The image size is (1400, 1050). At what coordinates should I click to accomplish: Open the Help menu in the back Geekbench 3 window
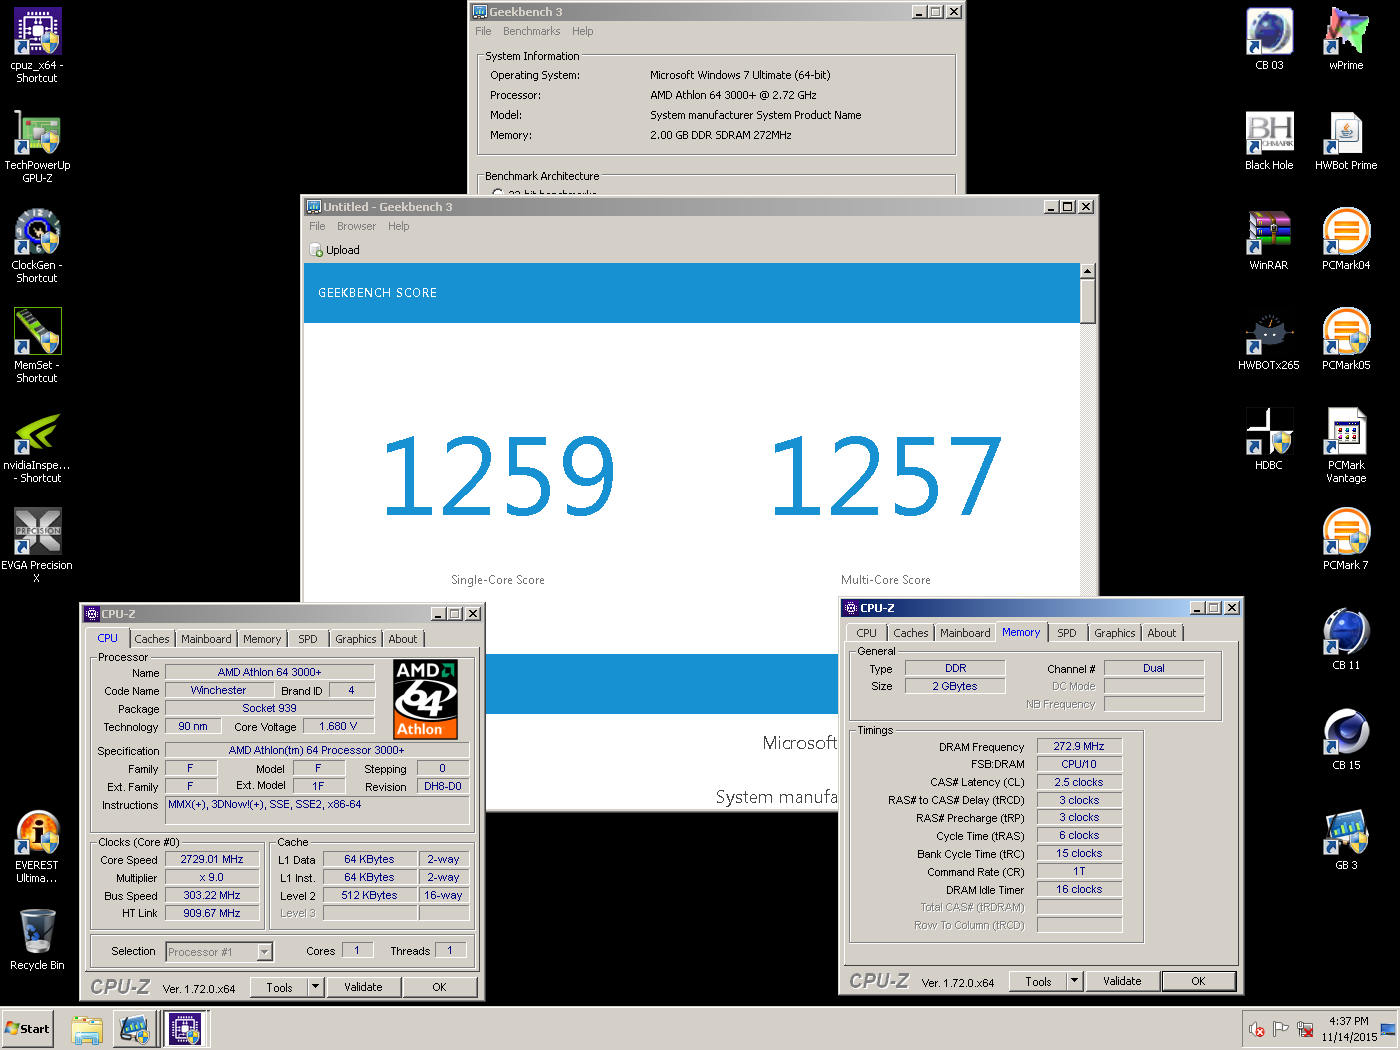click(582, 31)
